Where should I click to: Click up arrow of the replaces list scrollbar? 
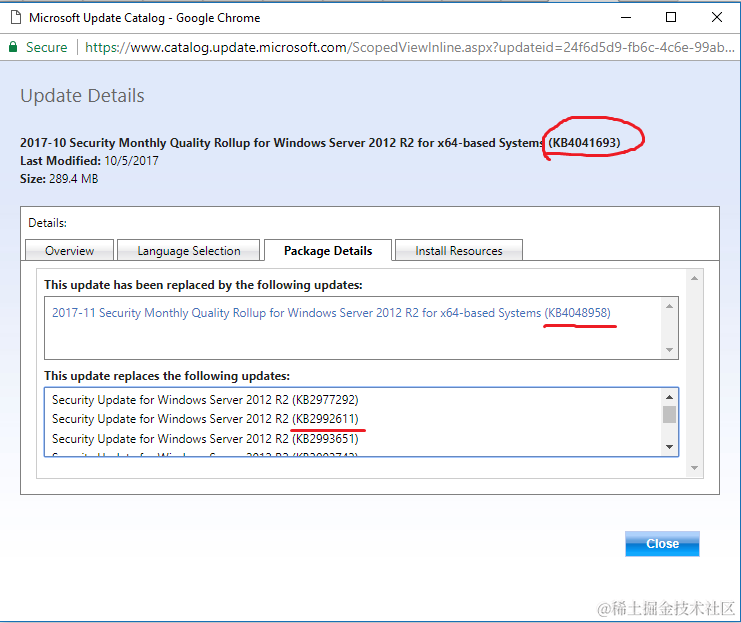click(669, 397)
